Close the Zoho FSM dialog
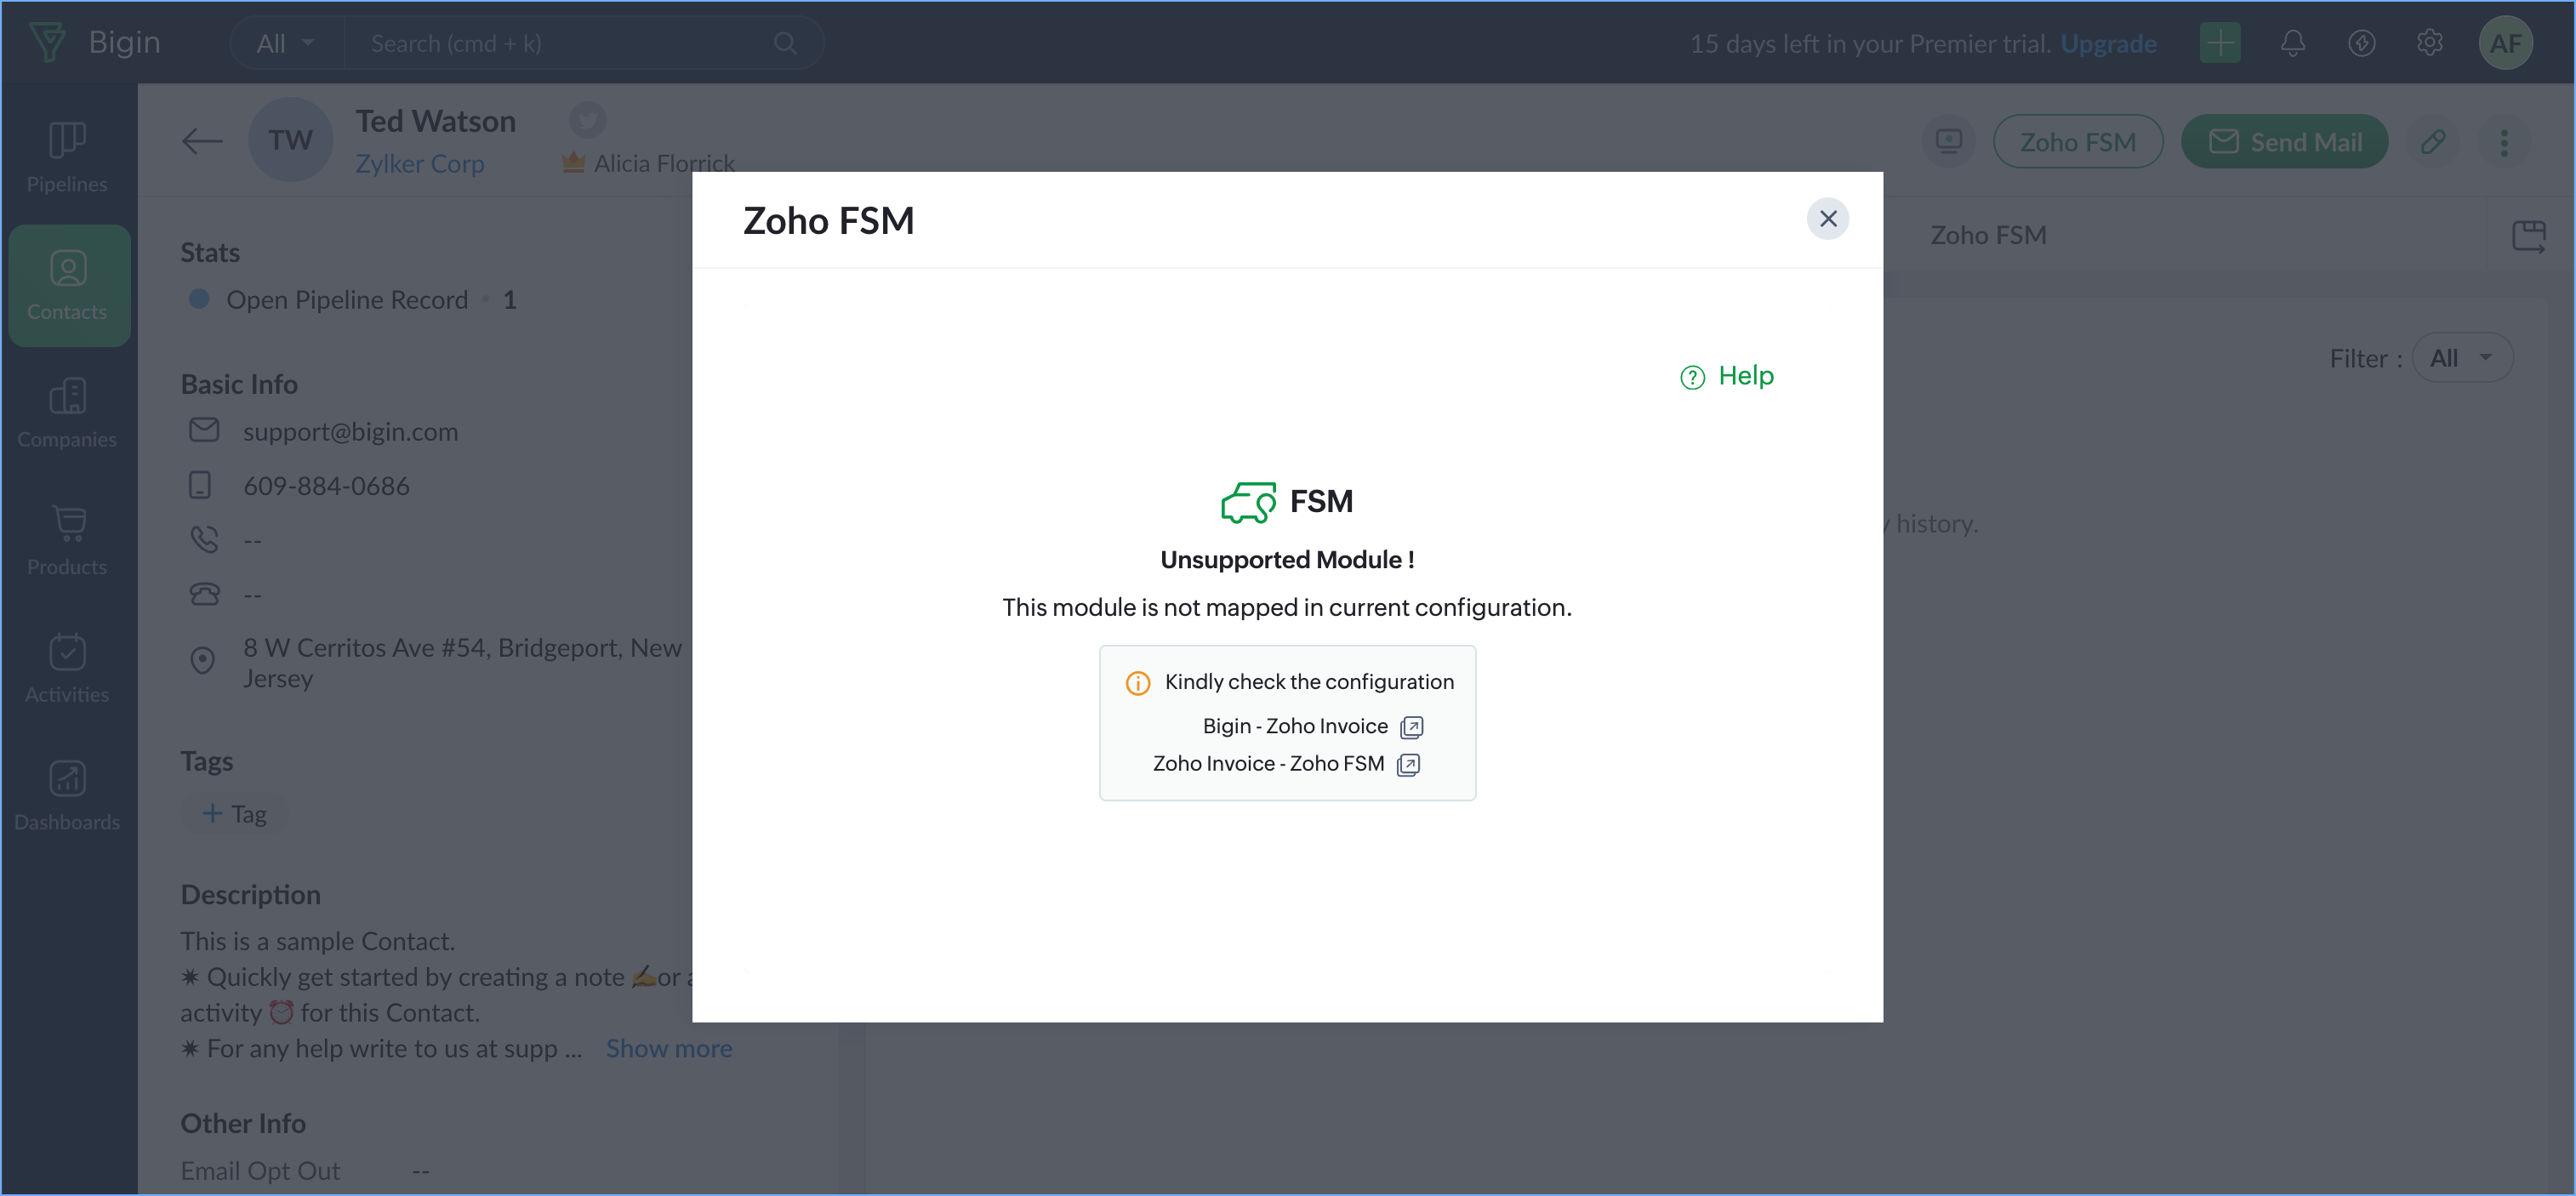Screen dimensions: 2576x1196 point(1827,219)
